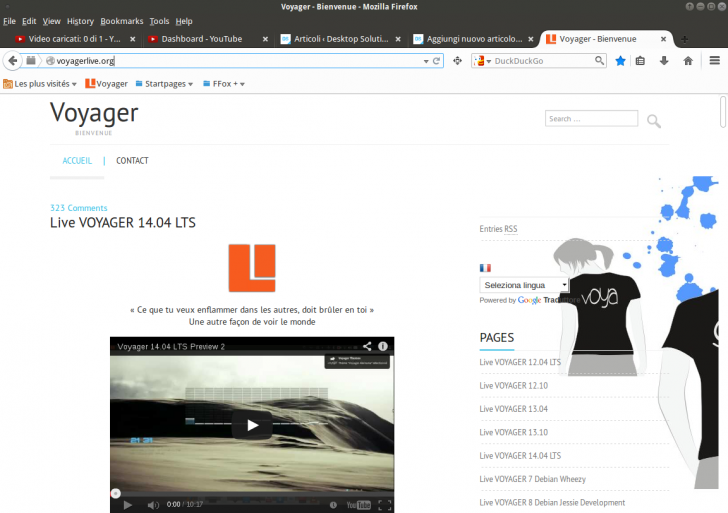
Task: Open the Firefox downloads arrow icon
Action: pyautogui.click(x=664, y=61)
